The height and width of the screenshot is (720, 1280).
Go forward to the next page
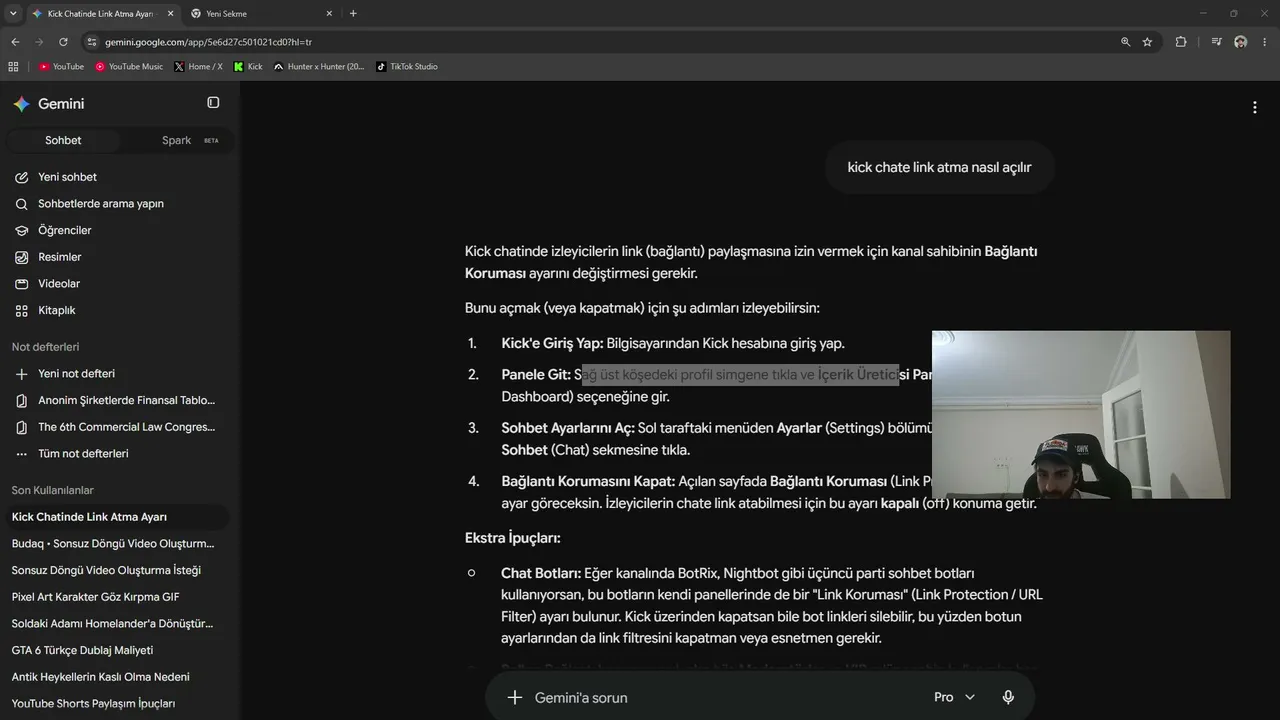(x=39, y=42)
